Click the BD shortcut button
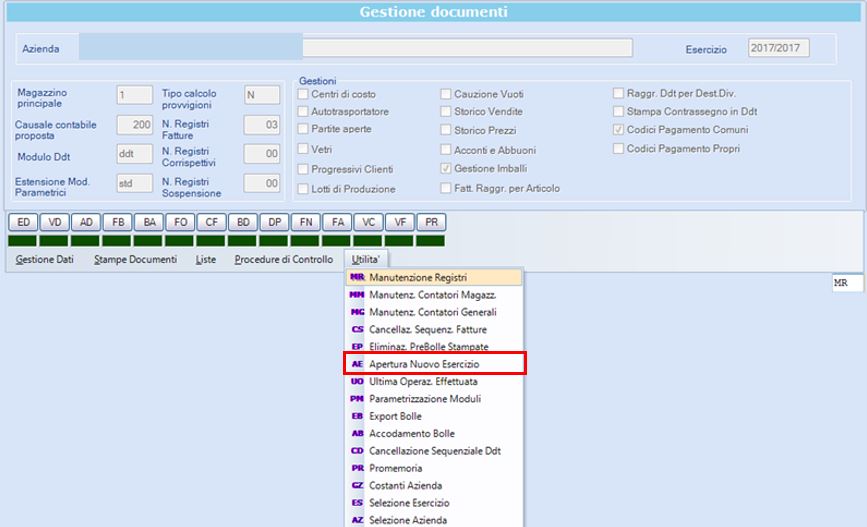Screen dimensions: 867x527 tap(243, 222)
